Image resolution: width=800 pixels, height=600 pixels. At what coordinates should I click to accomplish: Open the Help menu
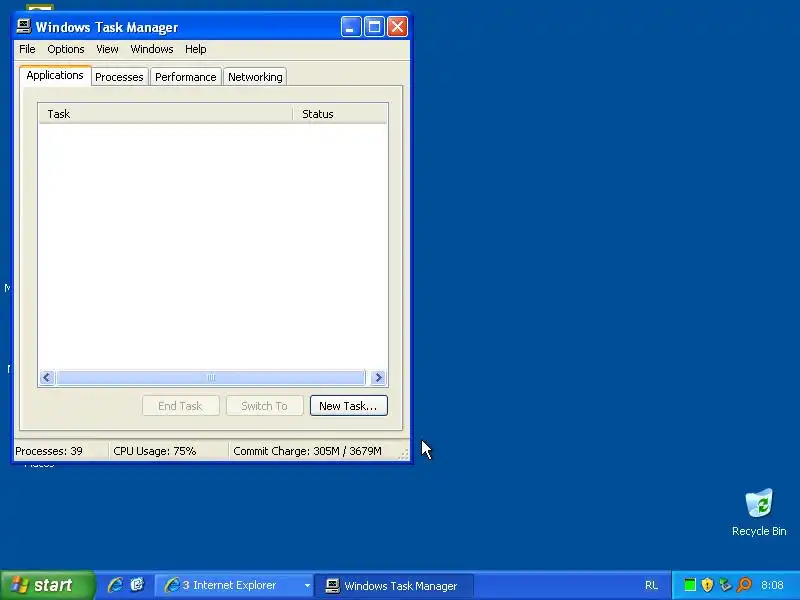pyautogui.click(x=195, y=49)
